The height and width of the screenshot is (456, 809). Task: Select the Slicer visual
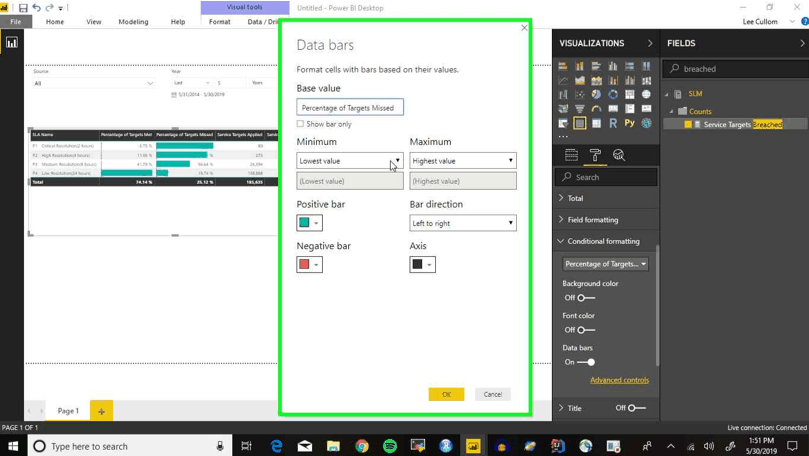pos(563,123)
